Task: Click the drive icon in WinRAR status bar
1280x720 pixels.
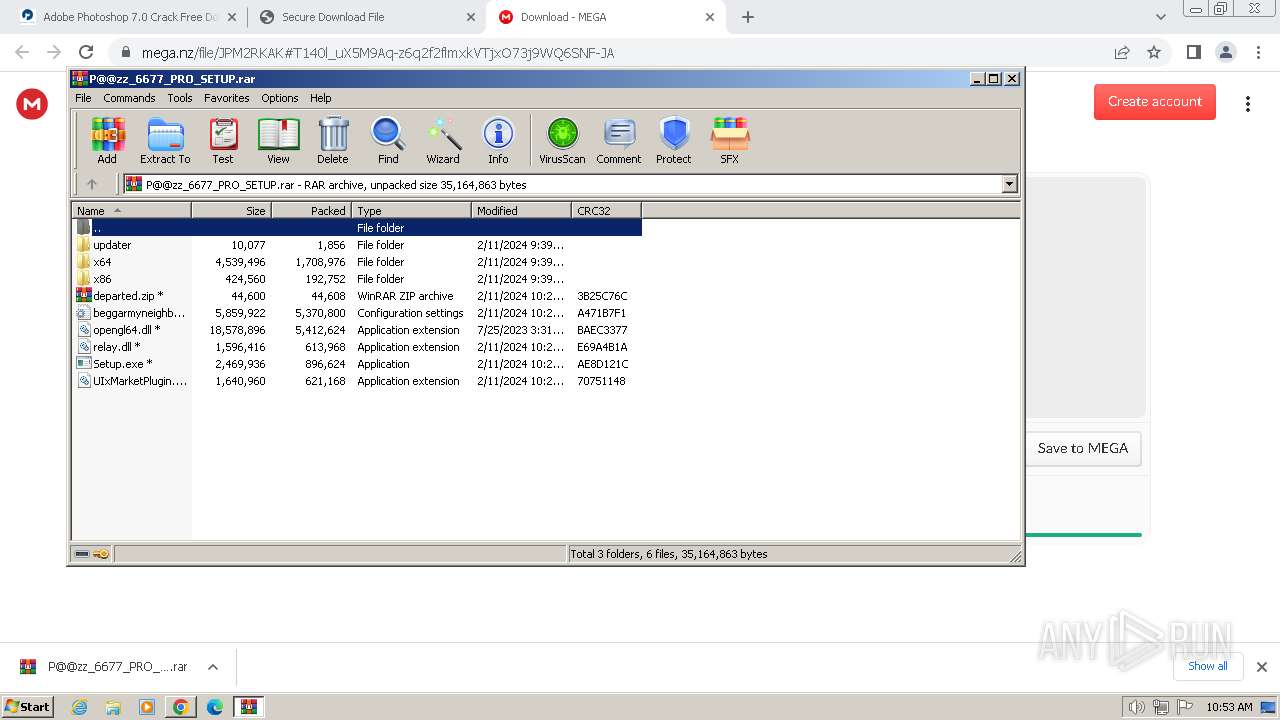Action: pyautogui.click(x=82, y=554)
